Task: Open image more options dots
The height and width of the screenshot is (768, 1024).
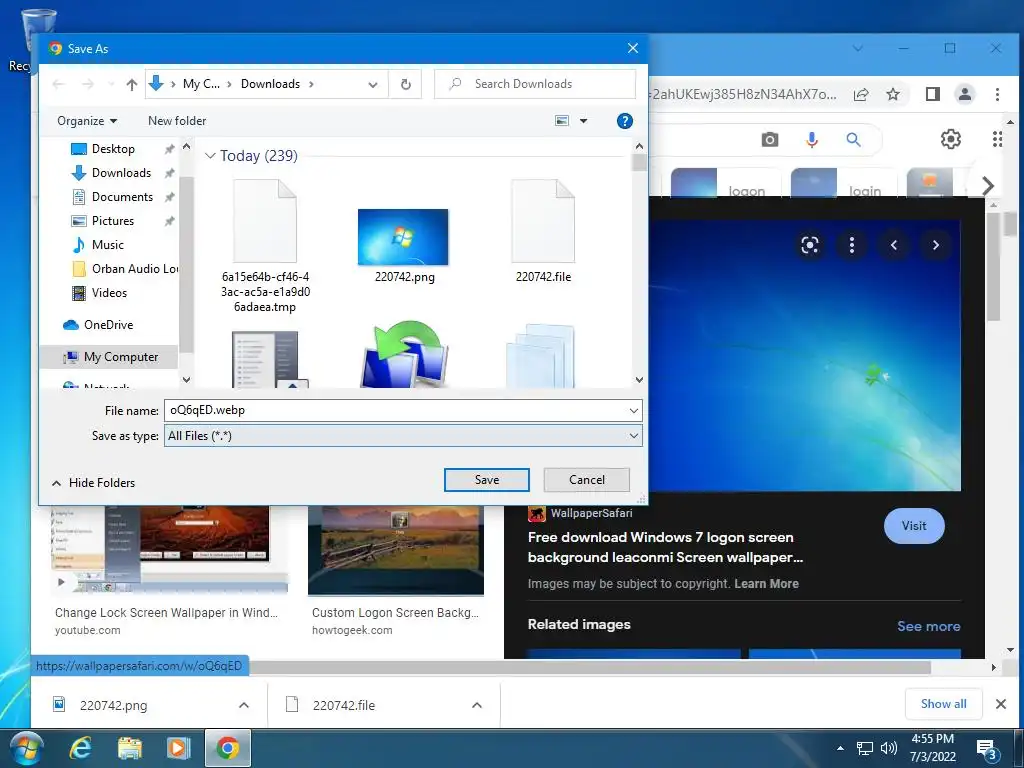Action: [852, 246]
